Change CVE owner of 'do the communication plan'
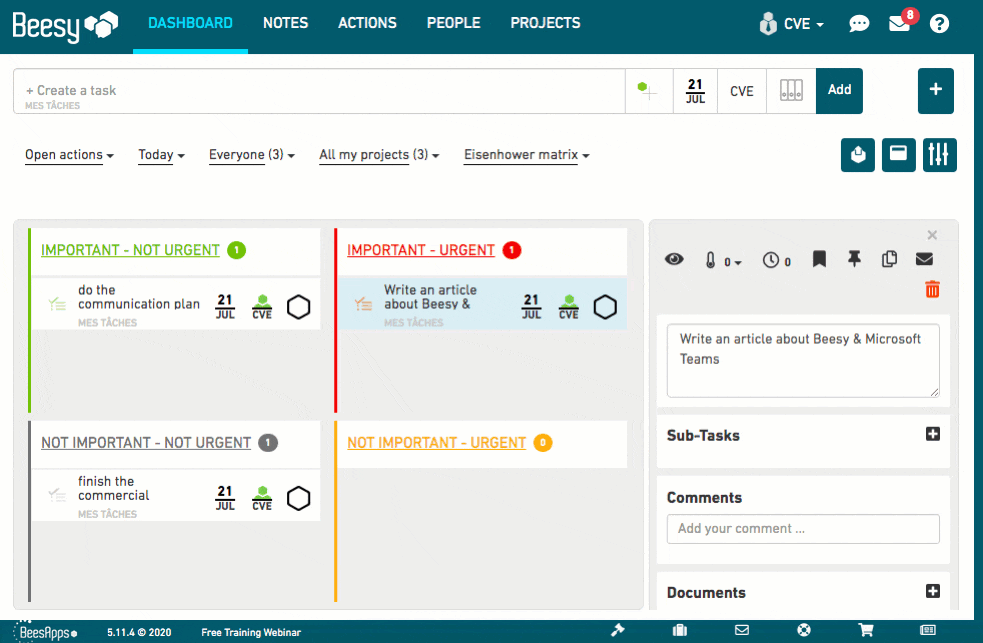This screenshot has height=643, width=983. click(x=262, y=306)
